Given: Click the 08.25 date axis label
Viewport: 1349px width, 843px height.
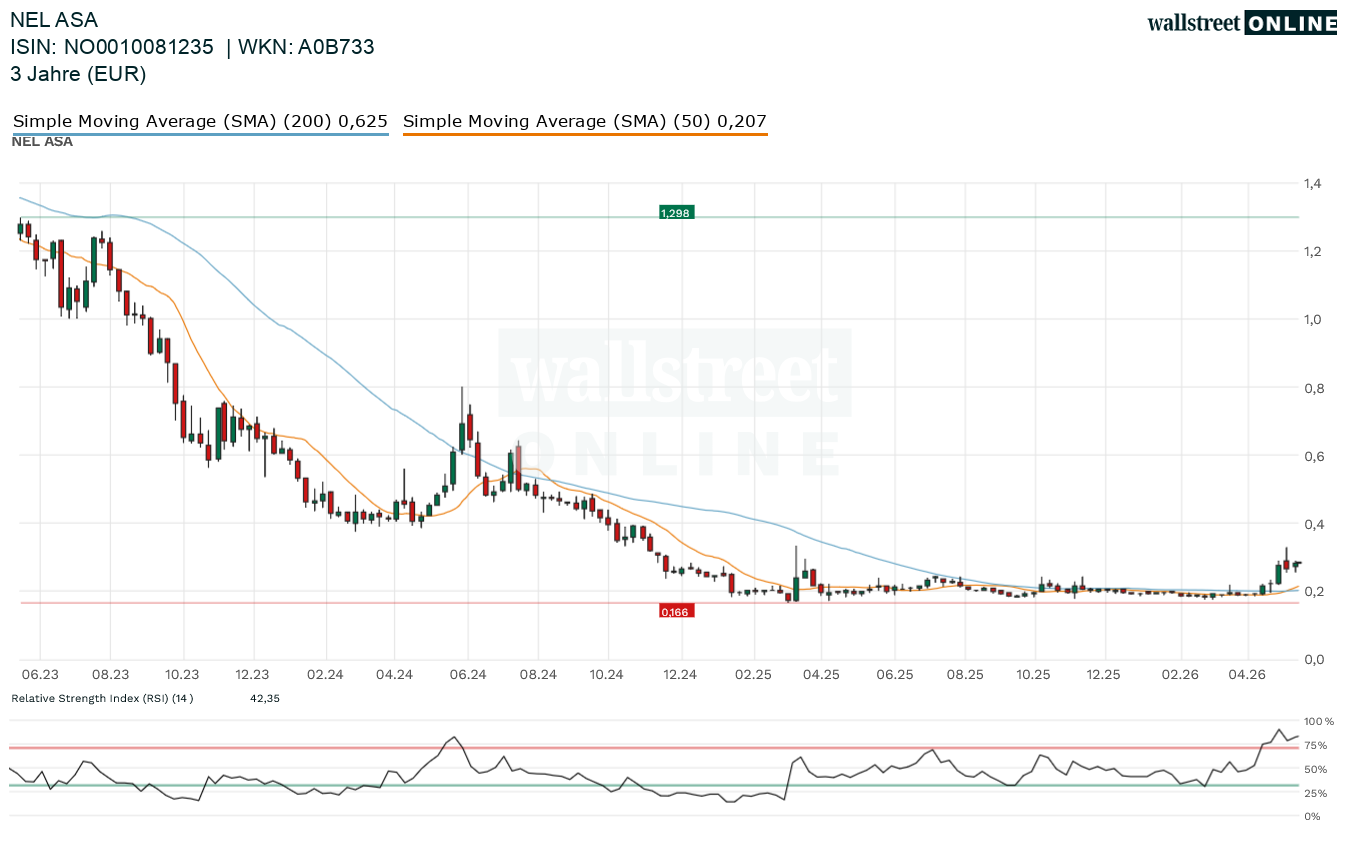Looking at the screenshot, I should click(966, 674).
